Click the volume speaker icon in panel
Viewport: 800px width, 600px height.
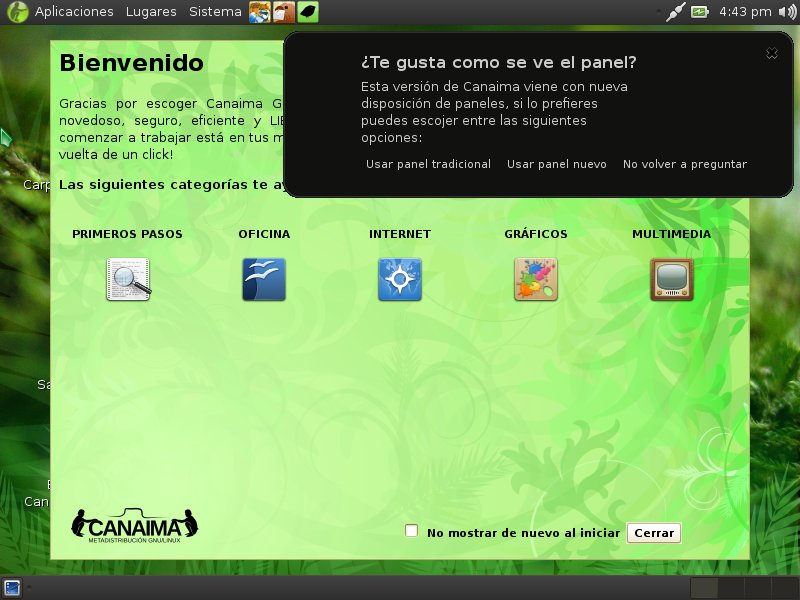tap(787, 12)
